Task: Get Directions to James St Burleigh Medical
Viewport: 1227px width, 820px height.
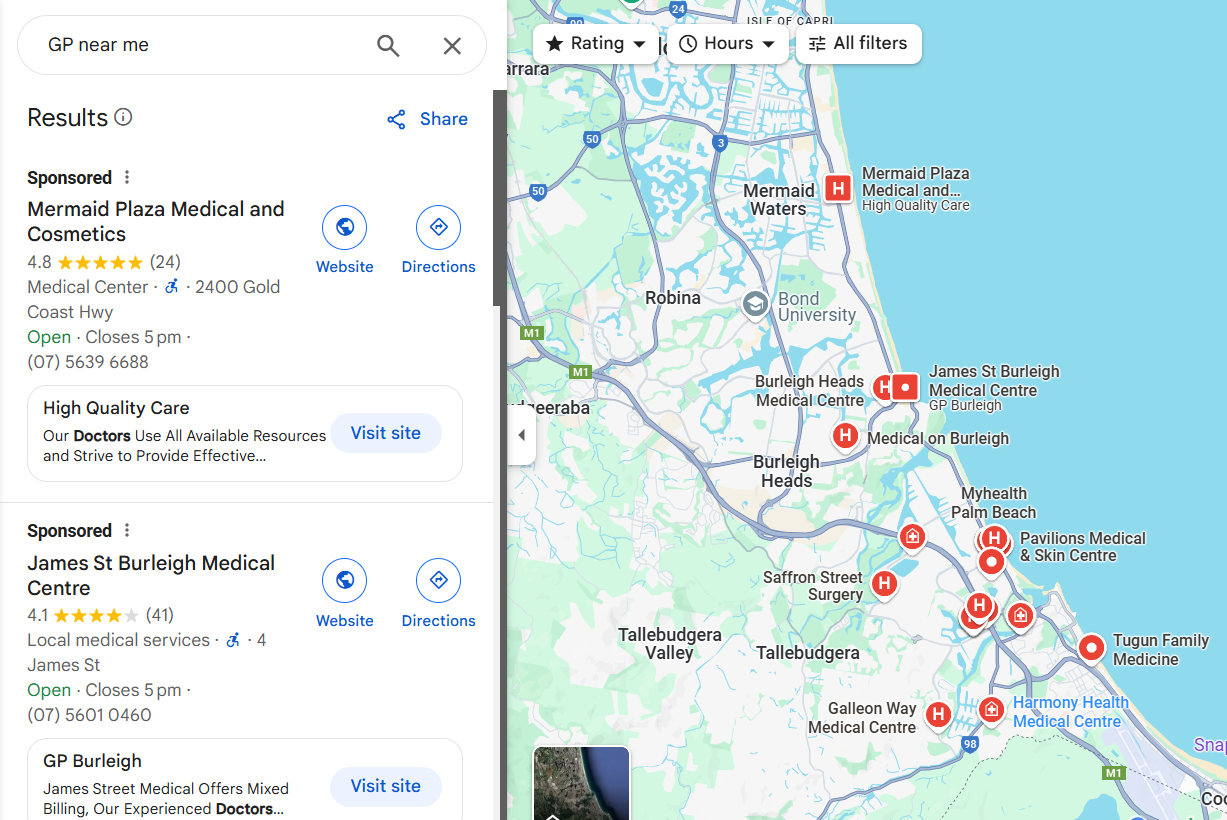Action: click(438, 580)
